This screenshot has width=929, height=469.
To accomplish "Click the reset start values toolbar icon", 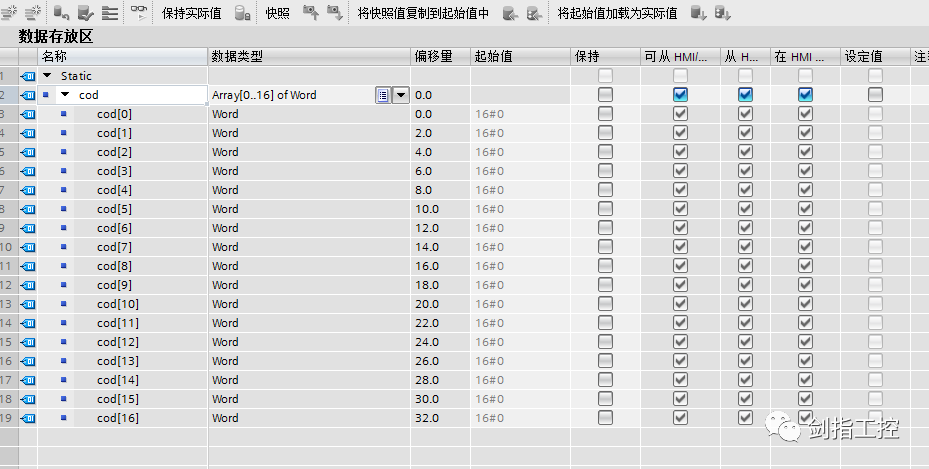I will (62, 12).
